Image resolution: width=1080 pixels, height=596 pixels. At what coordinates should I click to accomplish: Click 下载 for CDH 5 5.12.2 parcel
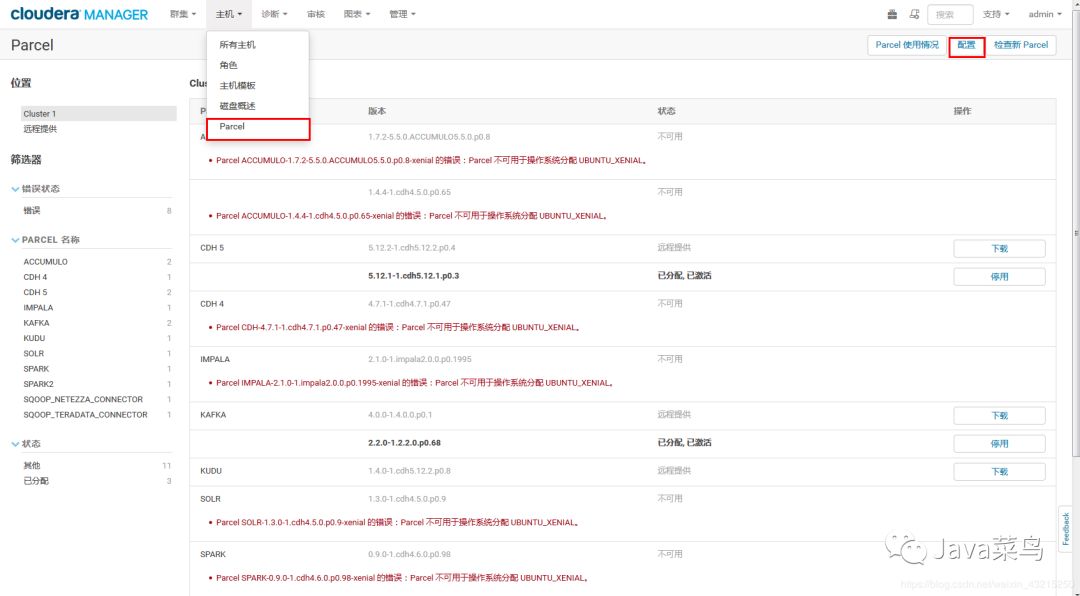(x=999, y=249)
